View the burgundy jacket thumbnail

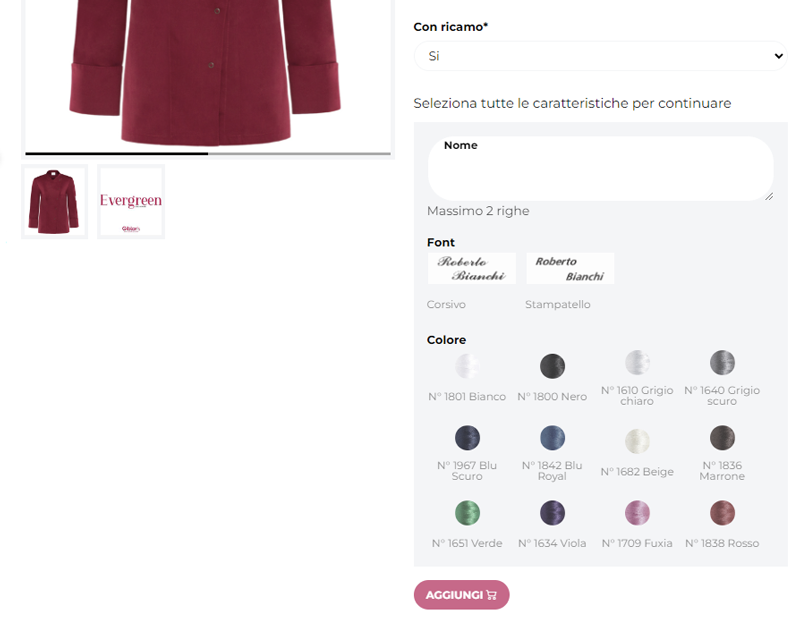click(x=55, y=202)
